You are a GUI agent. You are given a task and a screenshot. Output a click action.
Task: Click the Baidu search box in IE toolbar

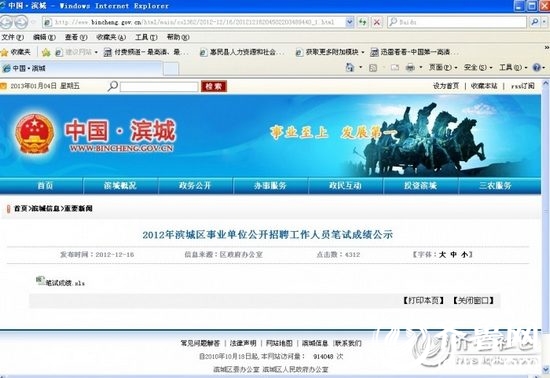click(457, 22)
